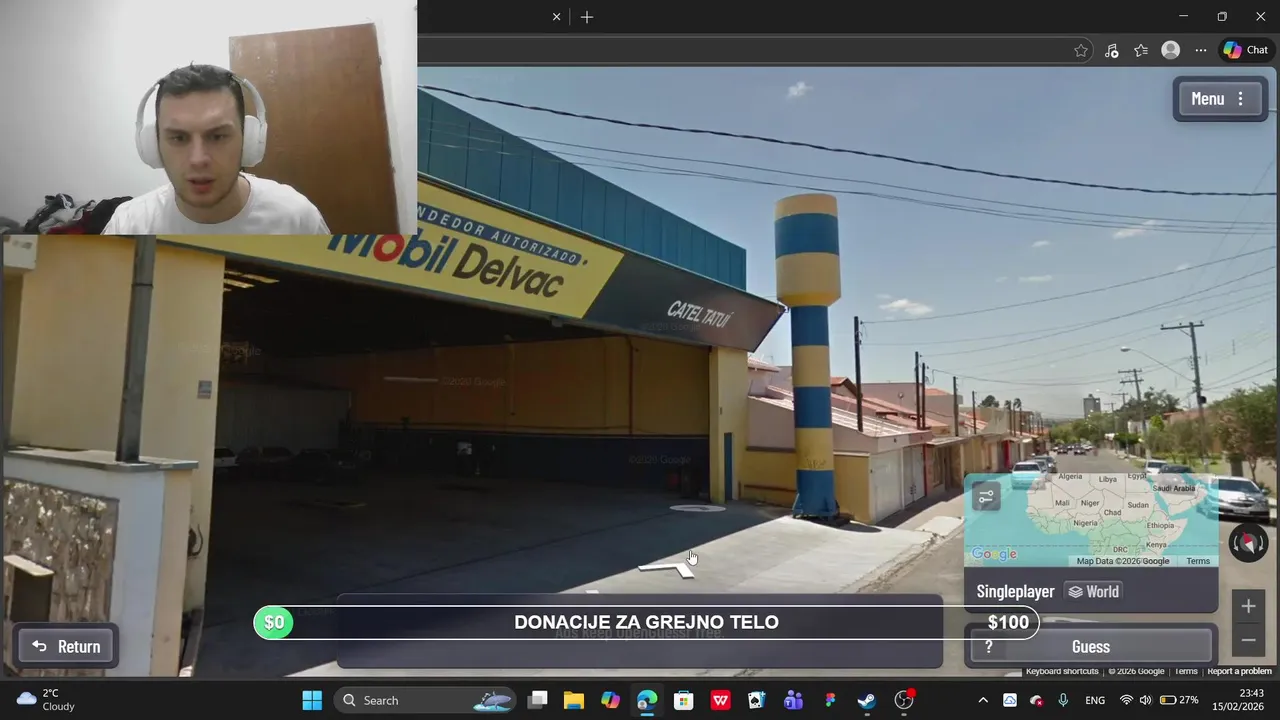
Task: Check battery status 27%
Action: (1178, 700)
